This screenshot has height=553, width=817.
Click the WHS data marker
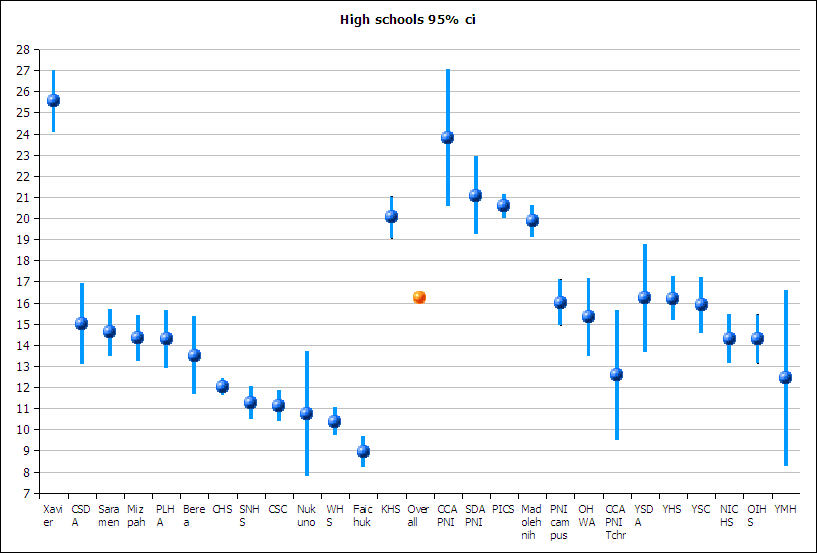pyautogui.click(x=335, y=421)
